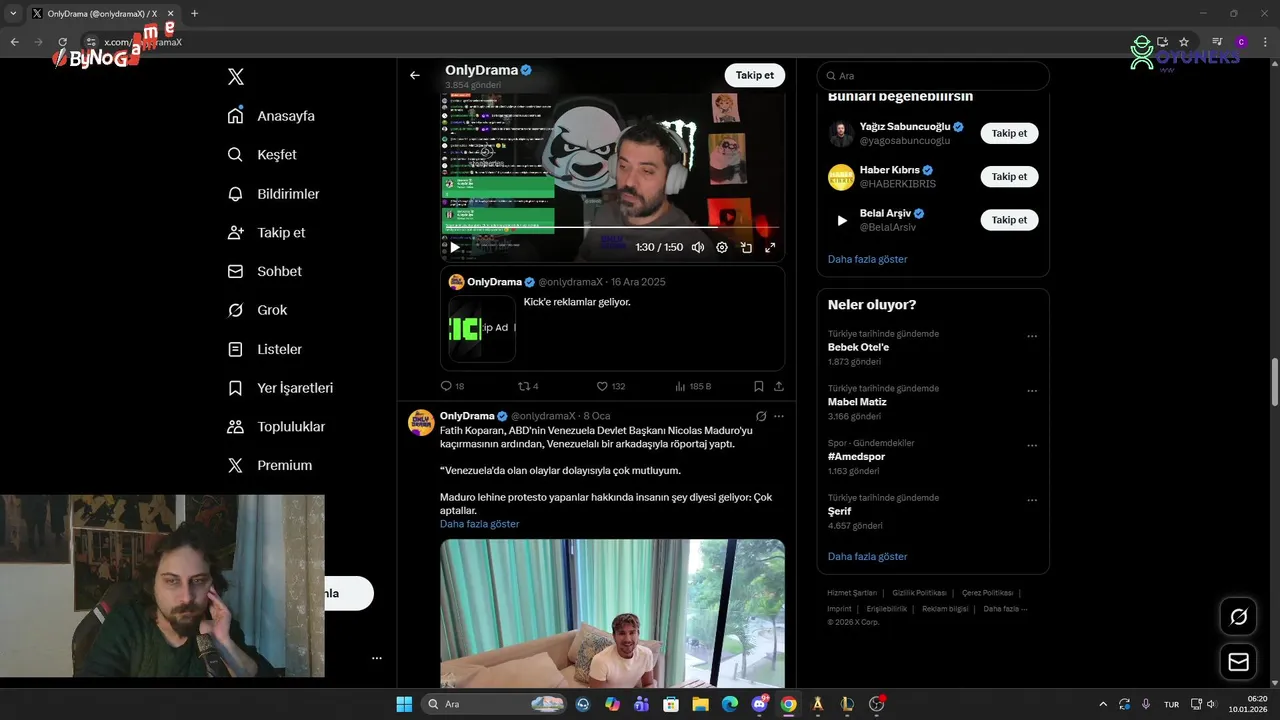The image size is (1280, 720).
Task: Click the X logo in sidebar
Action: 236,77
